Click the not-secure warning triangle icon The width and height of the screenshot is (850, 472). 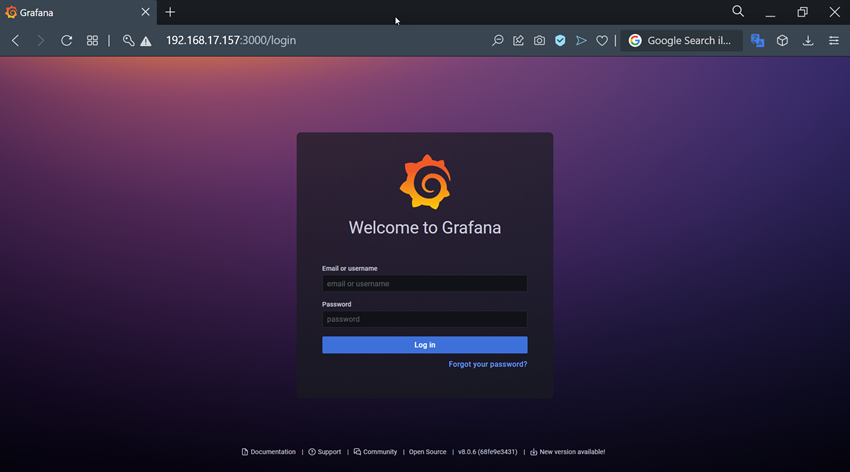(x=146, y=41)
